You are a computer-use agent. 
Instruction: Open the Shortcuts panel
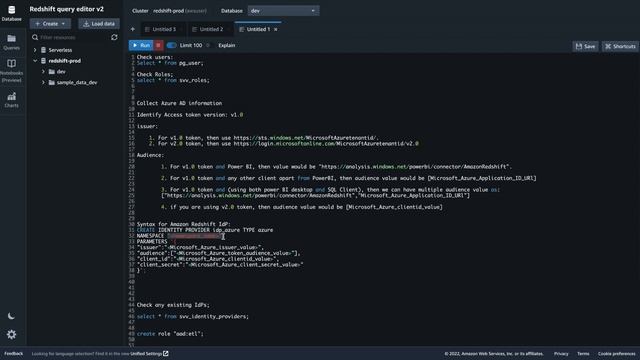click(x=620, y=47)
